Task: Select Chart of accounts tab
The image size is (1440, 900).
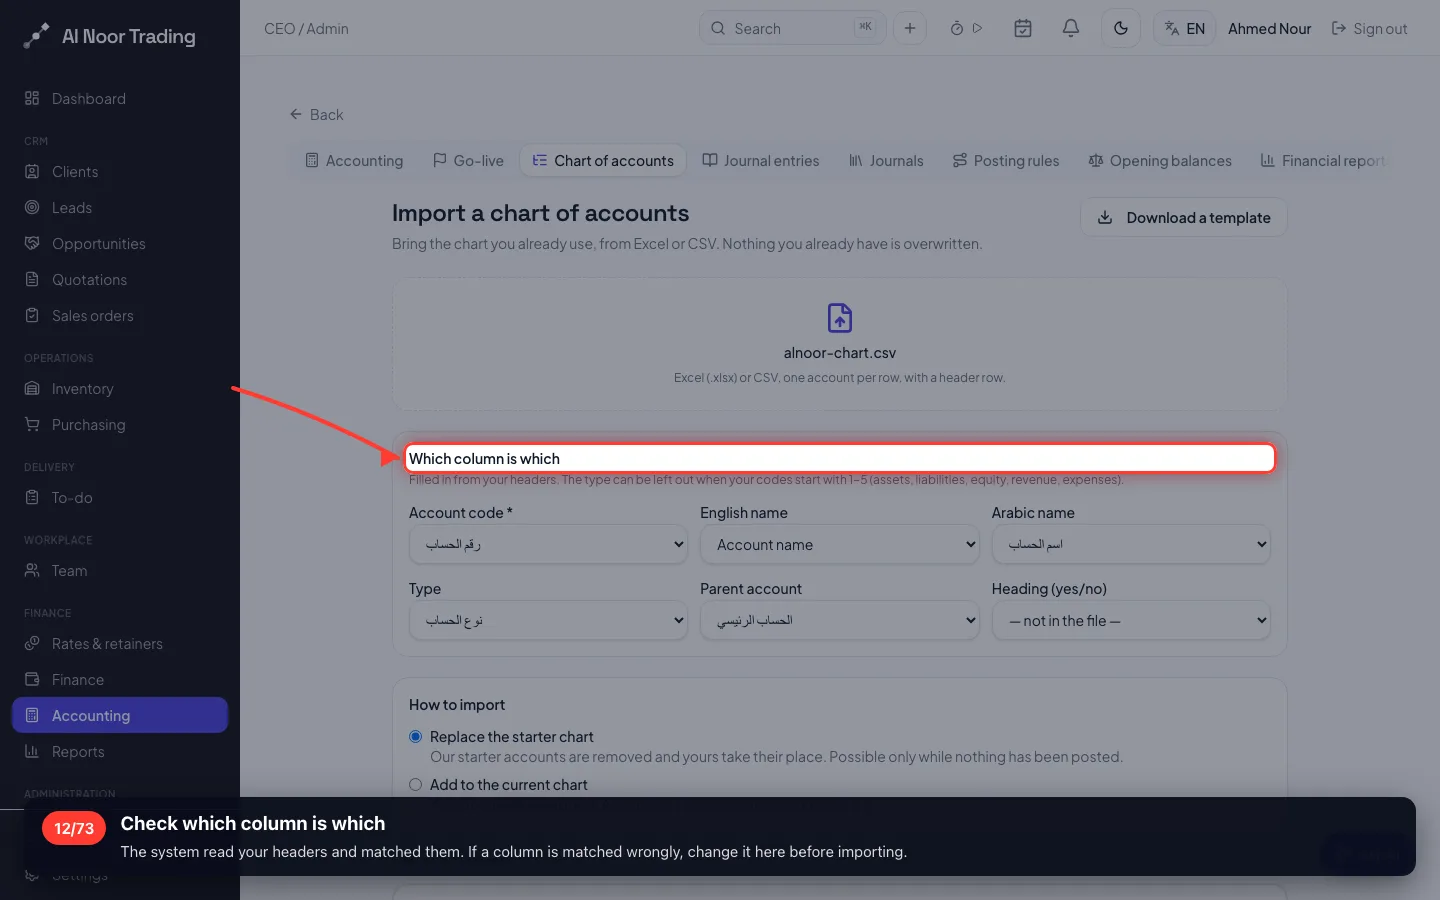Action: [x=603, y=160]
